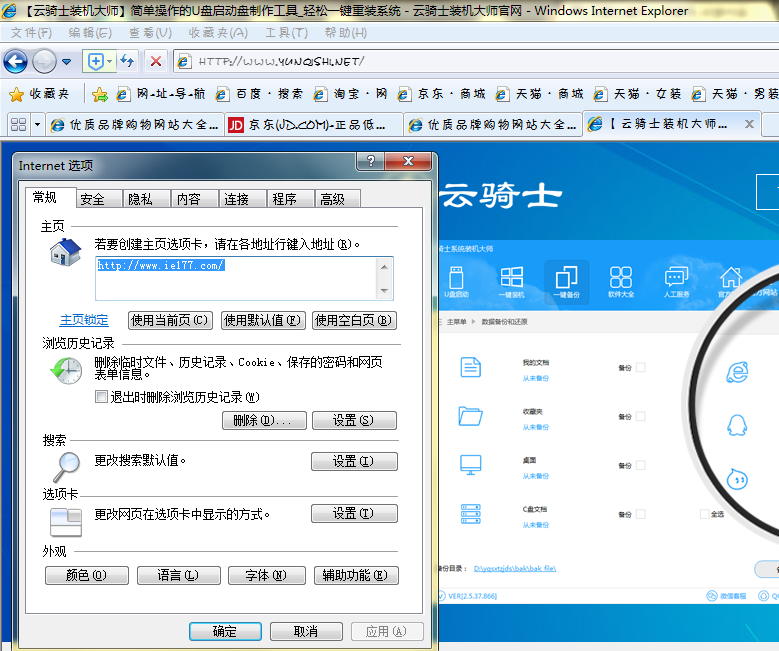Open tabs 设置(T) button
The image size is (779, 651).
[354, 513]
